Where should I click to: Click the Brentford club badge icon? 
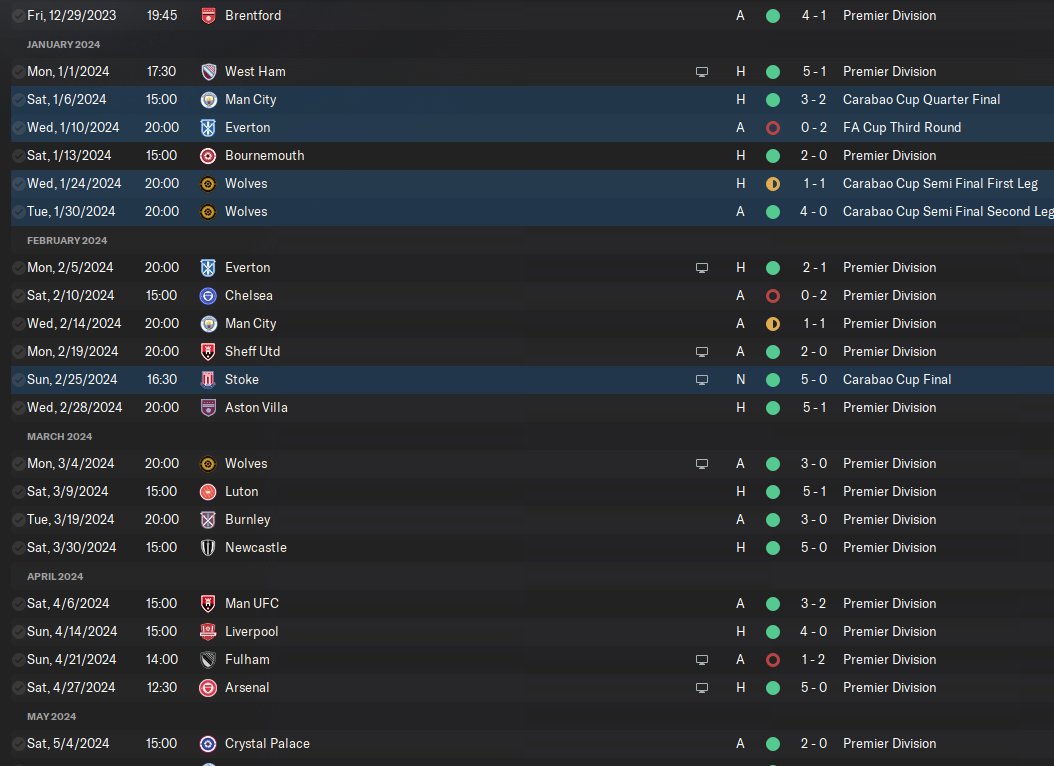[x=208, y=15]
